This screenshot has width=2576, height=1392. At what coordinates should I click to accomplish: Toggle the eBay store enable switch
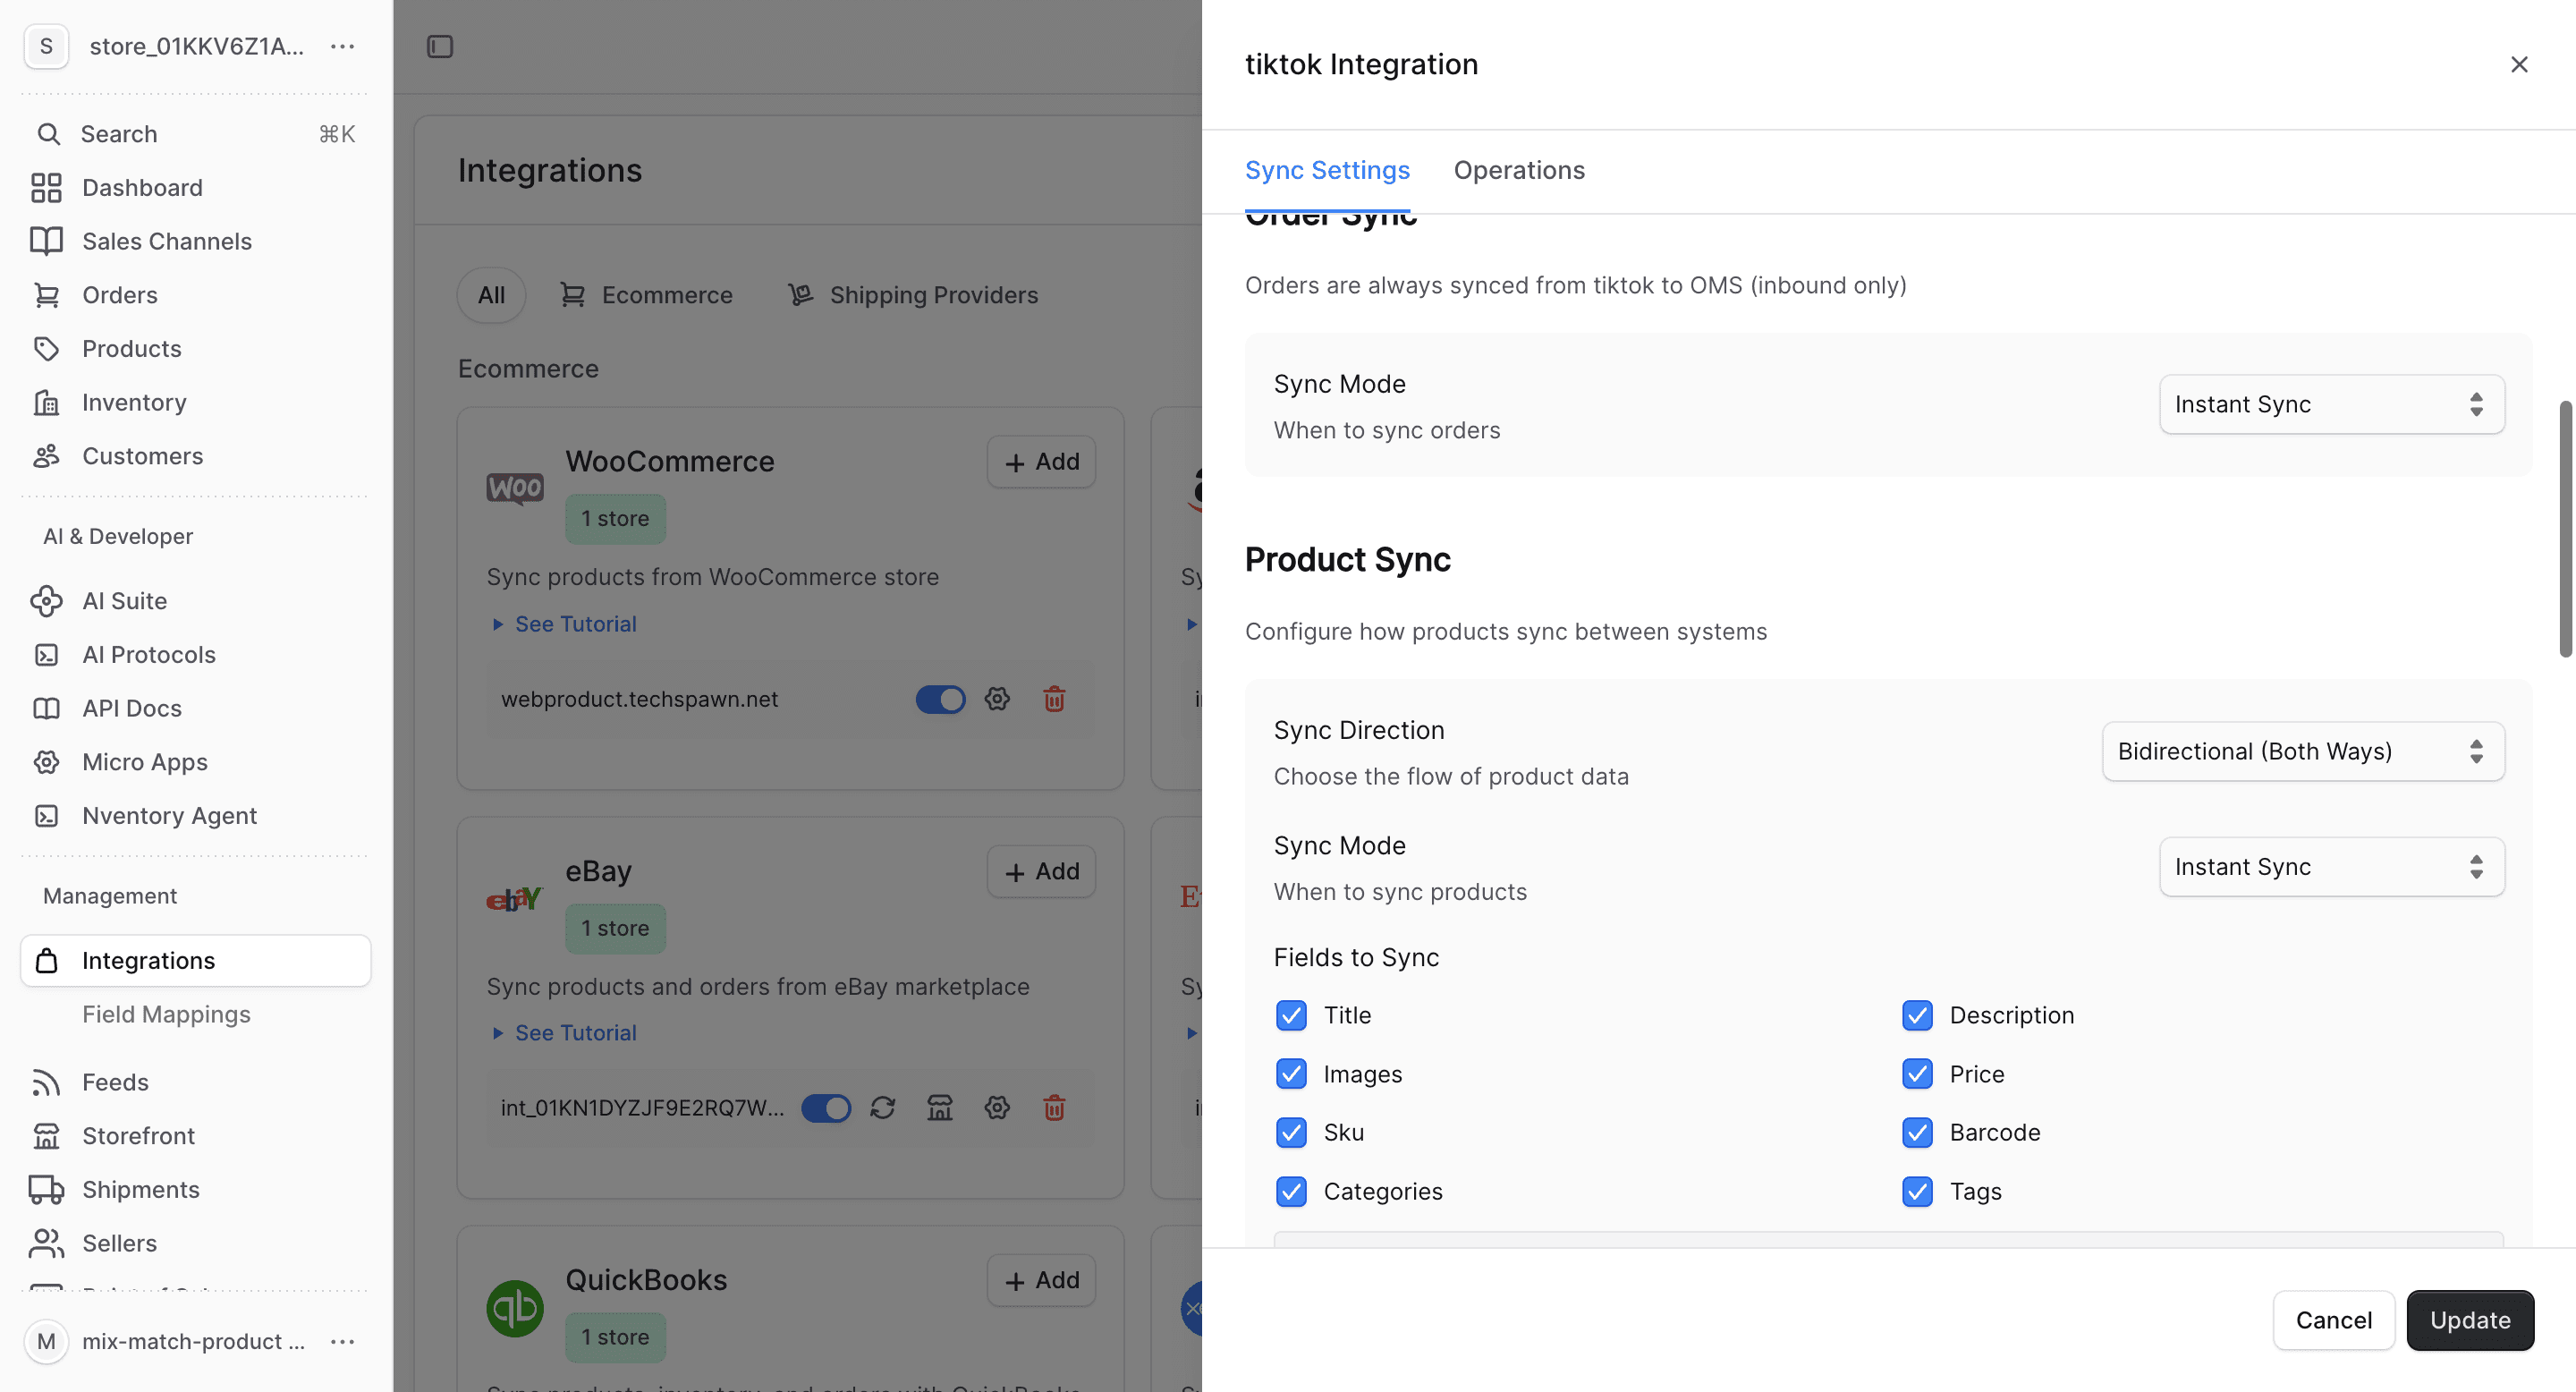click(826, 1108)
